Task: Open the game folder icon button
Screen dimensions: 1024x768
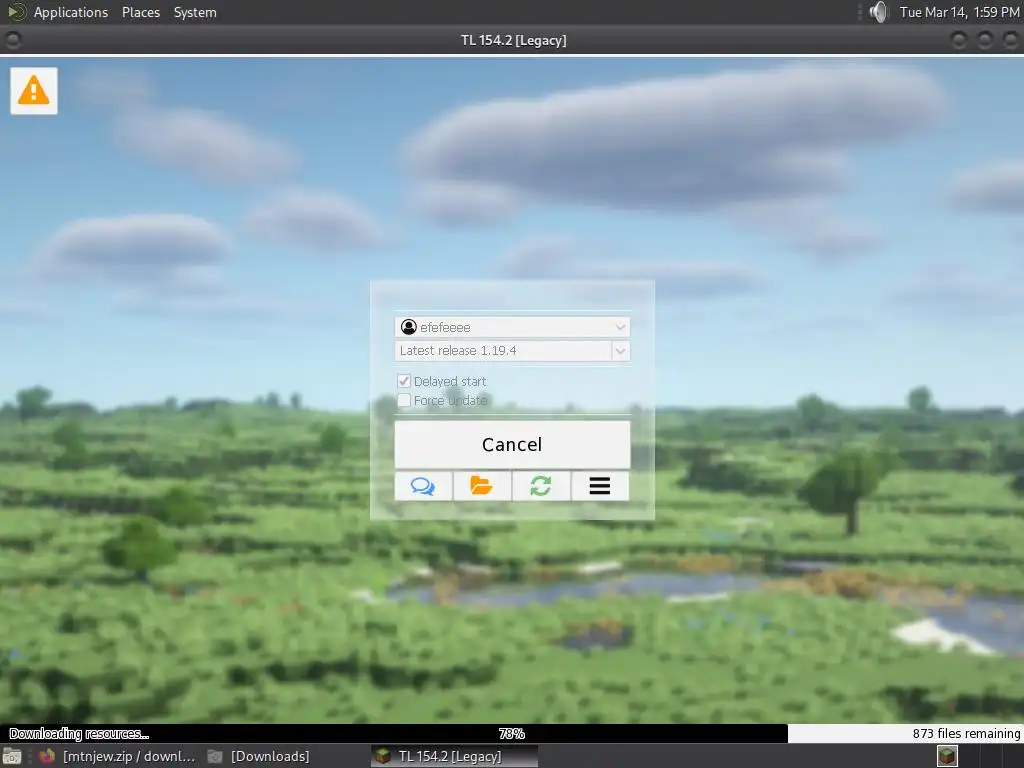Action: pyautogui.click(x=482, y=486)
